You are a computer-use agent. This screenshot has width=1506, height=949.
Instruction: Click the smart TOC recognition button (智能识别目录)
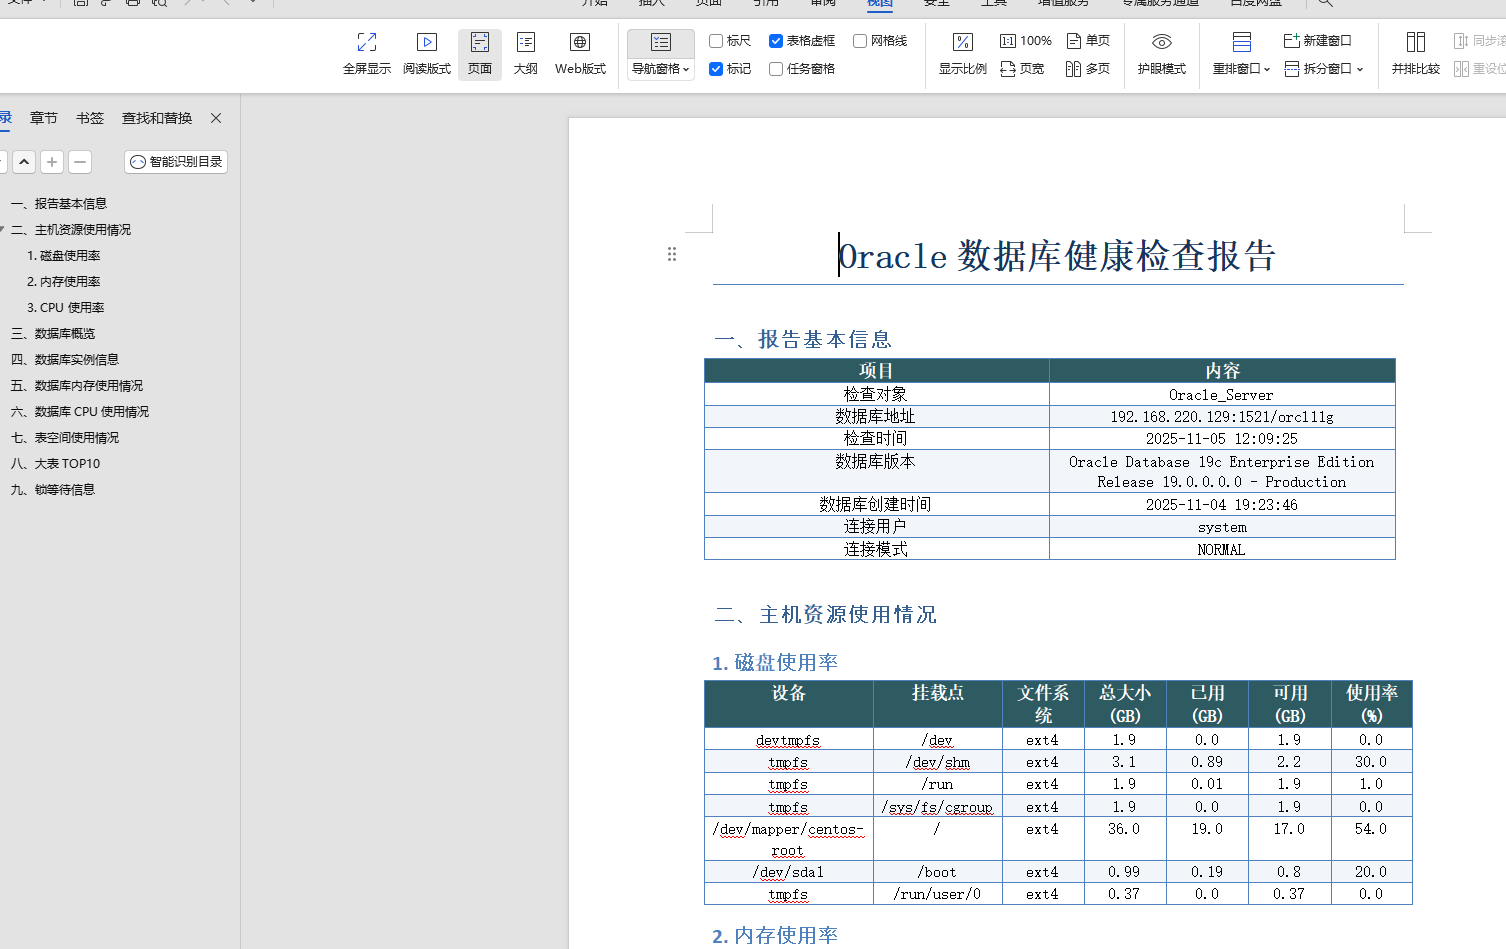pos(176,162)
